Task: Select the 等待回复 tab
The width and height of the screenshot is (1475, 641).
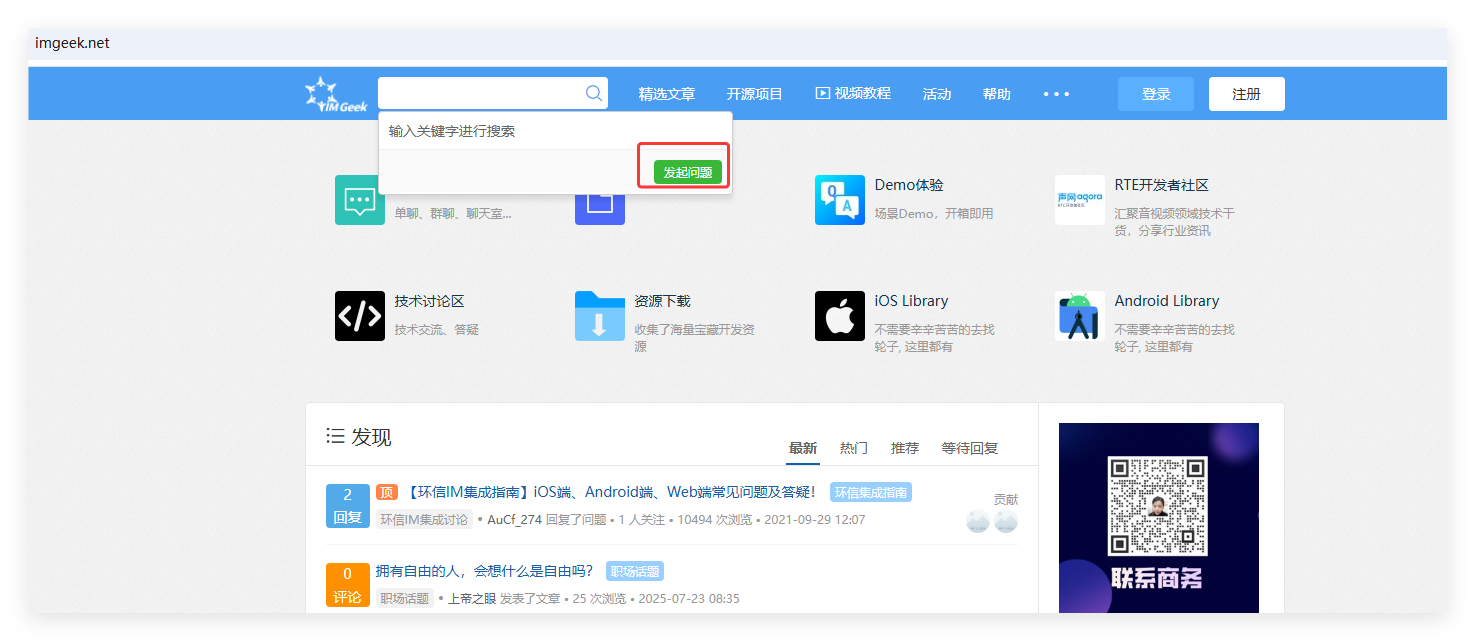Action: 969,448
